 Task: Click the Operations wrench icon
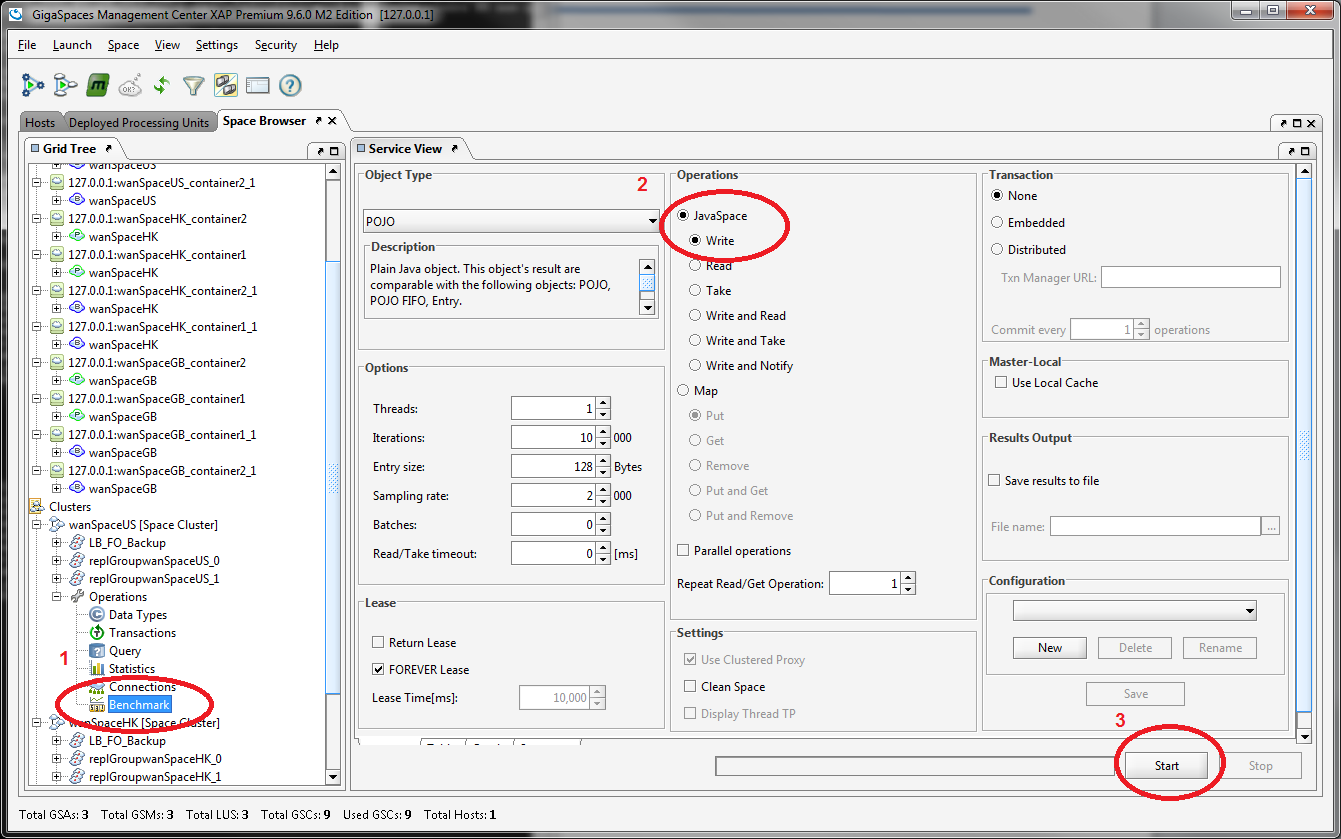[77, 597]
